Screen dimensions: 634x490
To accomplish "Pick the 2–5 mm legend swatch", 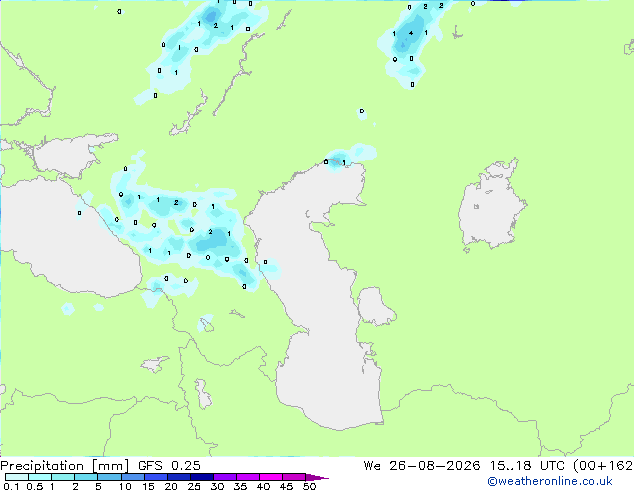I will point(86,477).
